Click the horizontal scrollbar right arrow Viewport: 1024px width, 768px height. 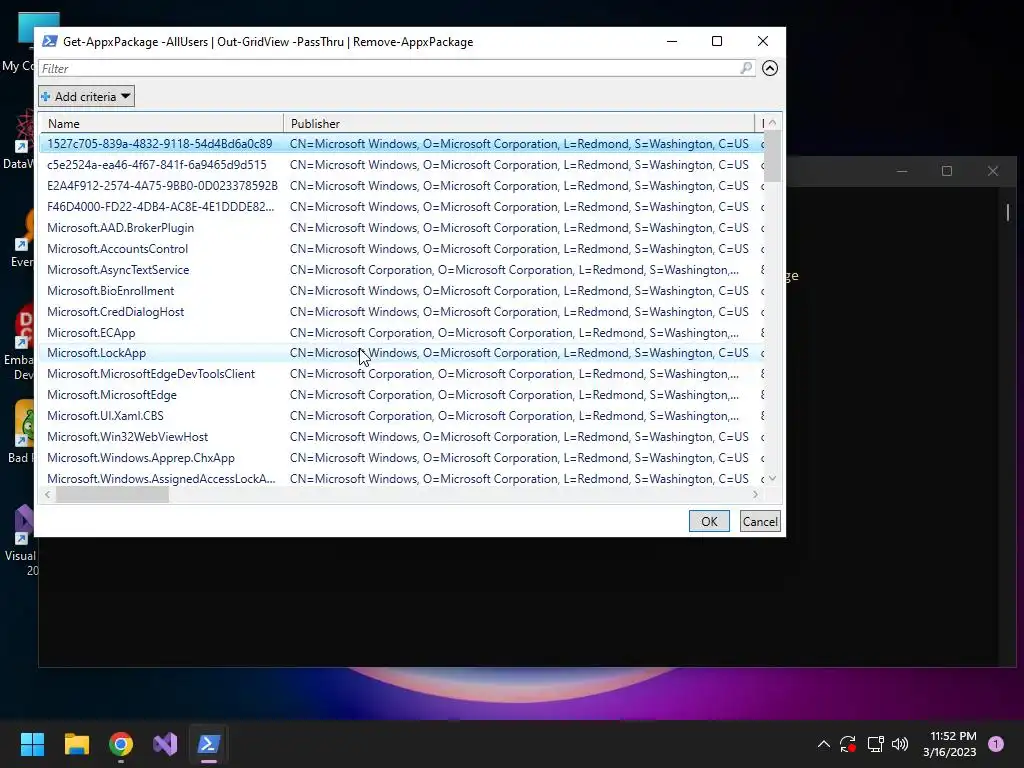(x=756, y=495)
